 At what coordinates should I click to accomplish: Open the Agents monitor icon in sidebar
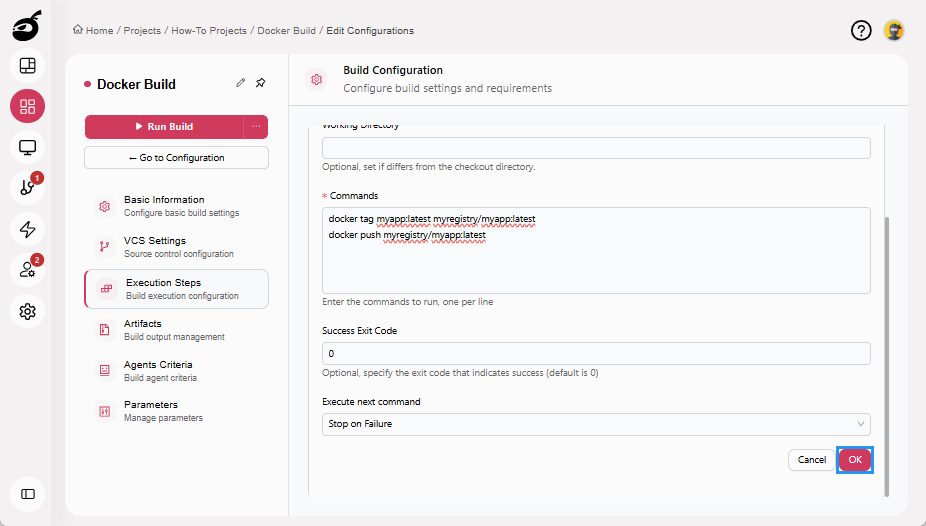coord(28,147)
